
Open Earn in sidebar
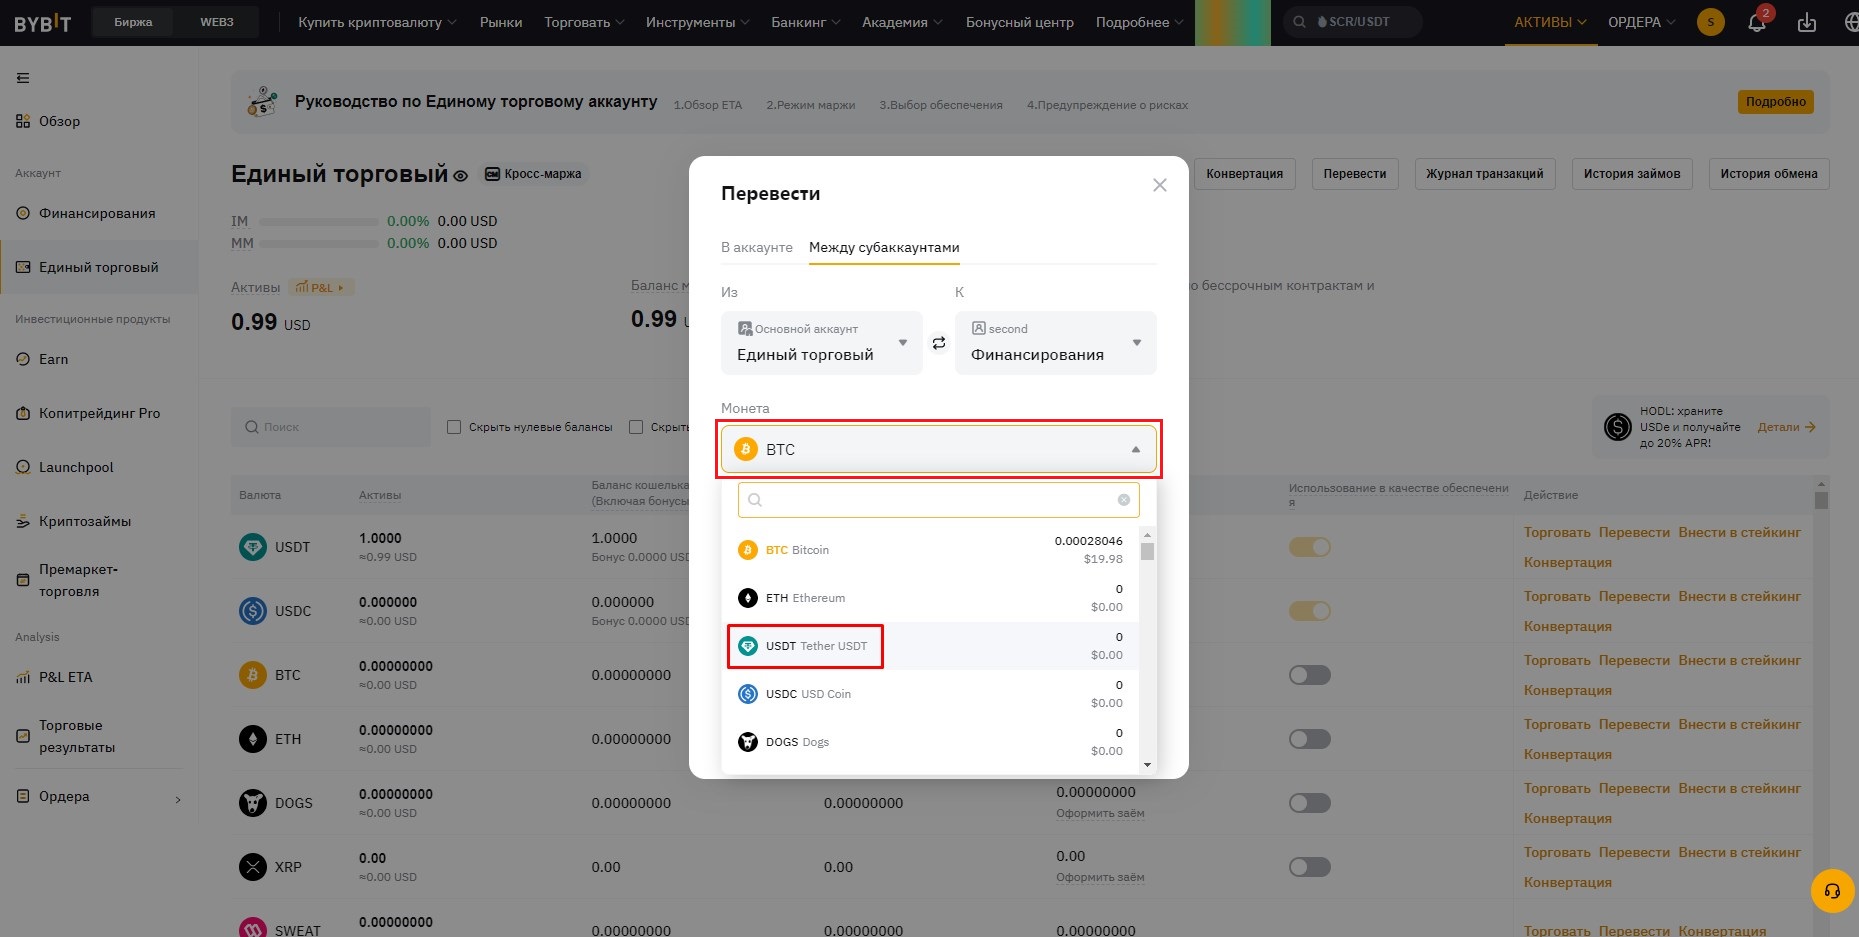(x=54, y=359)
